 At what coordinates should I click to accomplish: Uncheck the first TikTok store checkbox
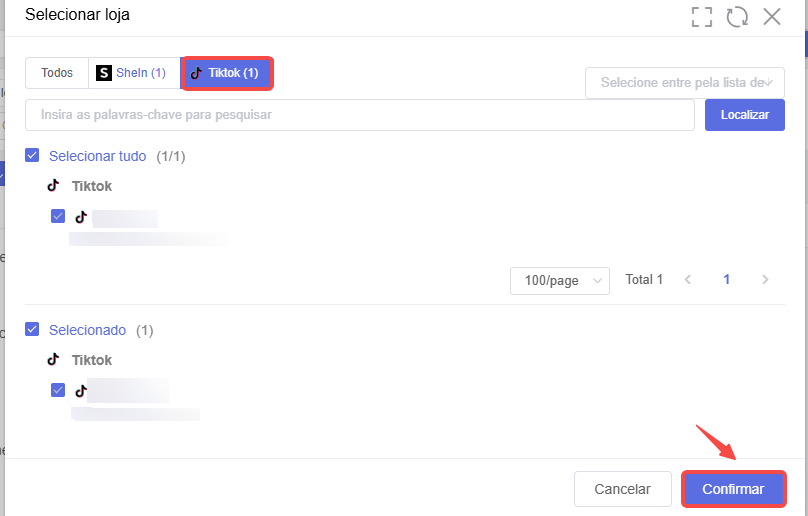point(58,216)
